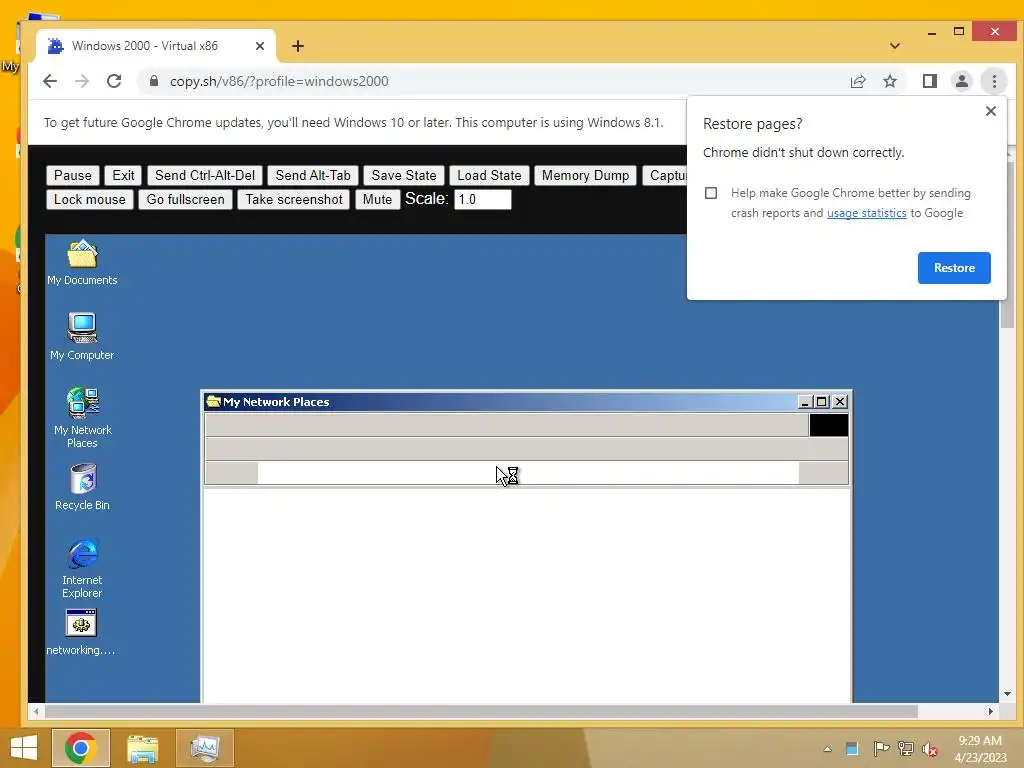Open the taskbar clock showing 9:29 AM
The width and height of the screenshot is (1024, 768).
pyautogui.click(x=980, y=749)
